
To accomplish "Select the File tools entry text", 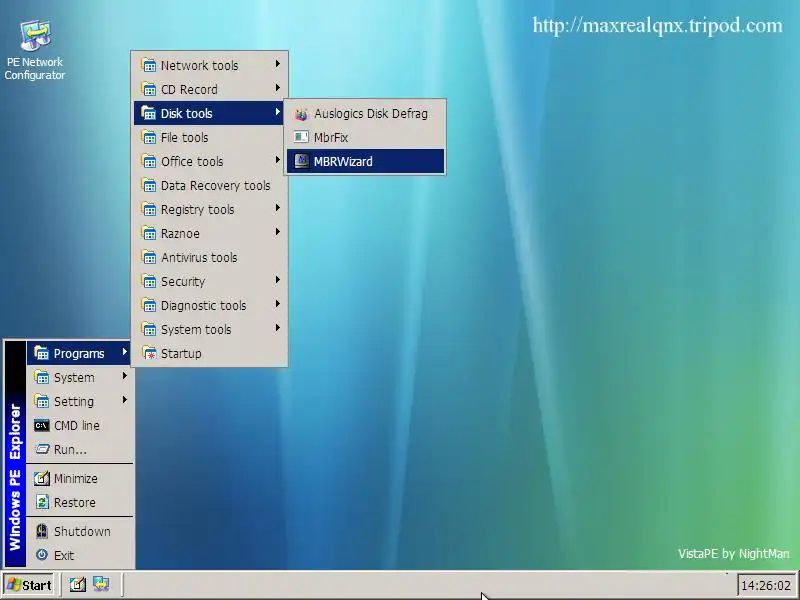I will (x=184, y=137).
